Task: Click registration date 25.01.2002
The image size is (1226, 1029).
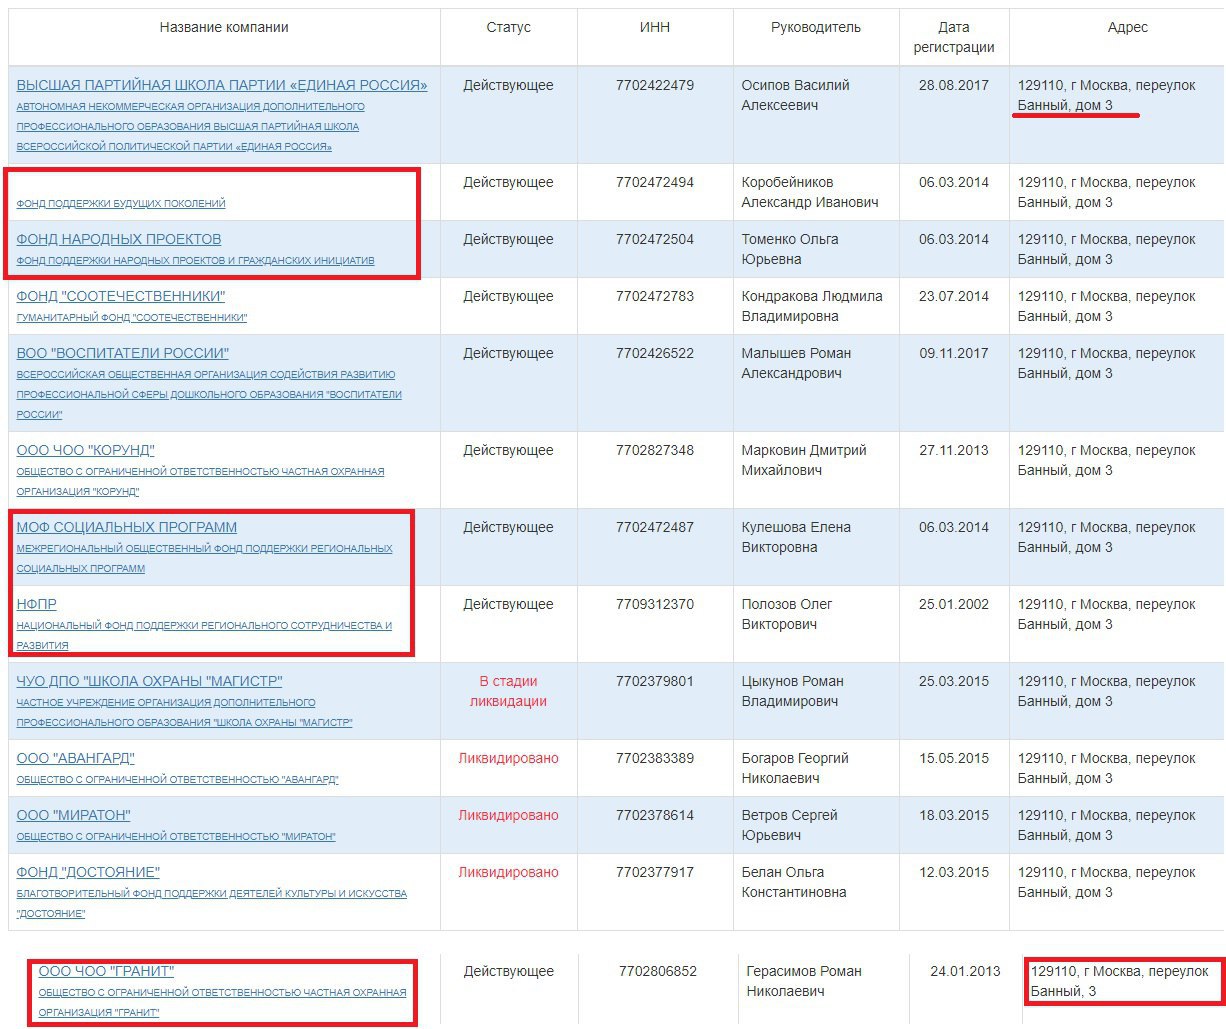Action: click(x=954, y=604)
